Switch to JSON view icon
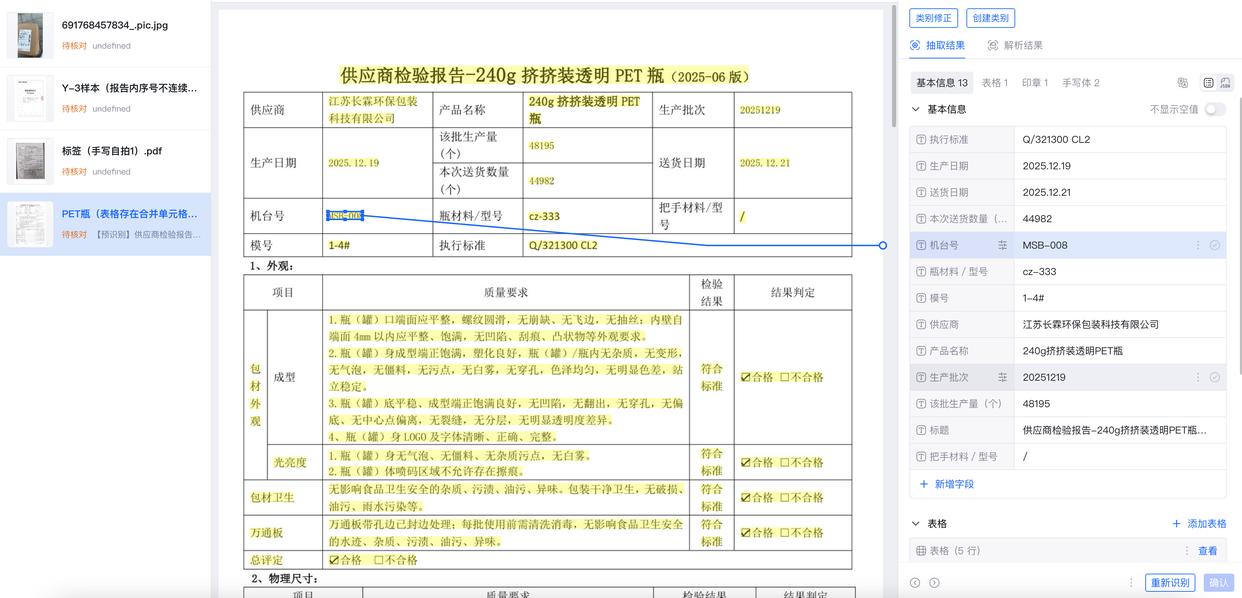Screen dimensions: 1242x598 pos(1225,83)
